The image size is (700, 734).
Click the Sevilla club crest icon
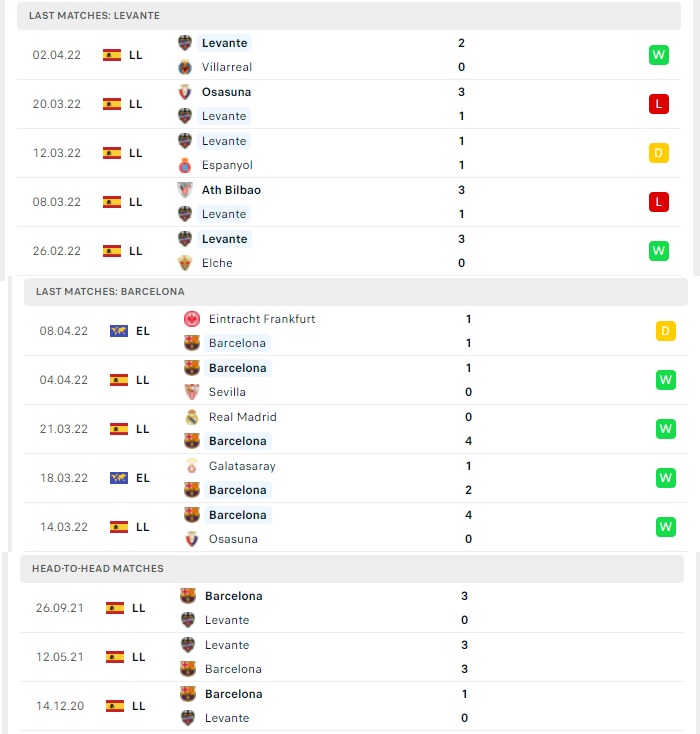coord(192,392)
